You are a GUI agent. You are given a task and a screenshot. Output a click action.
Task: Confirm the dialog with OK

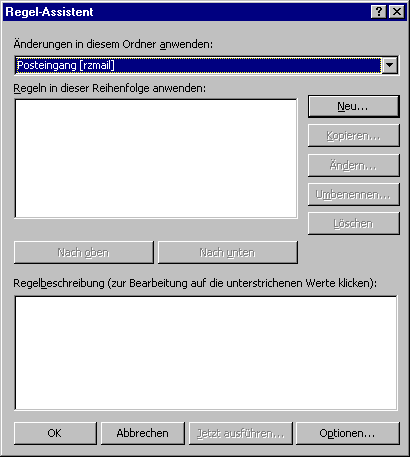coord(55,433)
